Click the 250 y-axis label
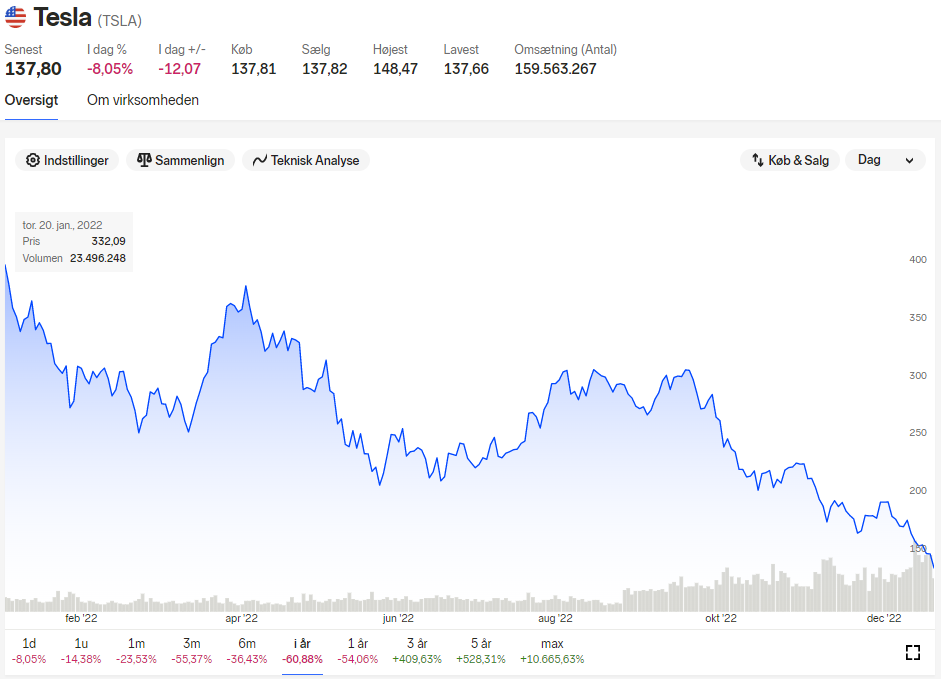 [918, 432]
